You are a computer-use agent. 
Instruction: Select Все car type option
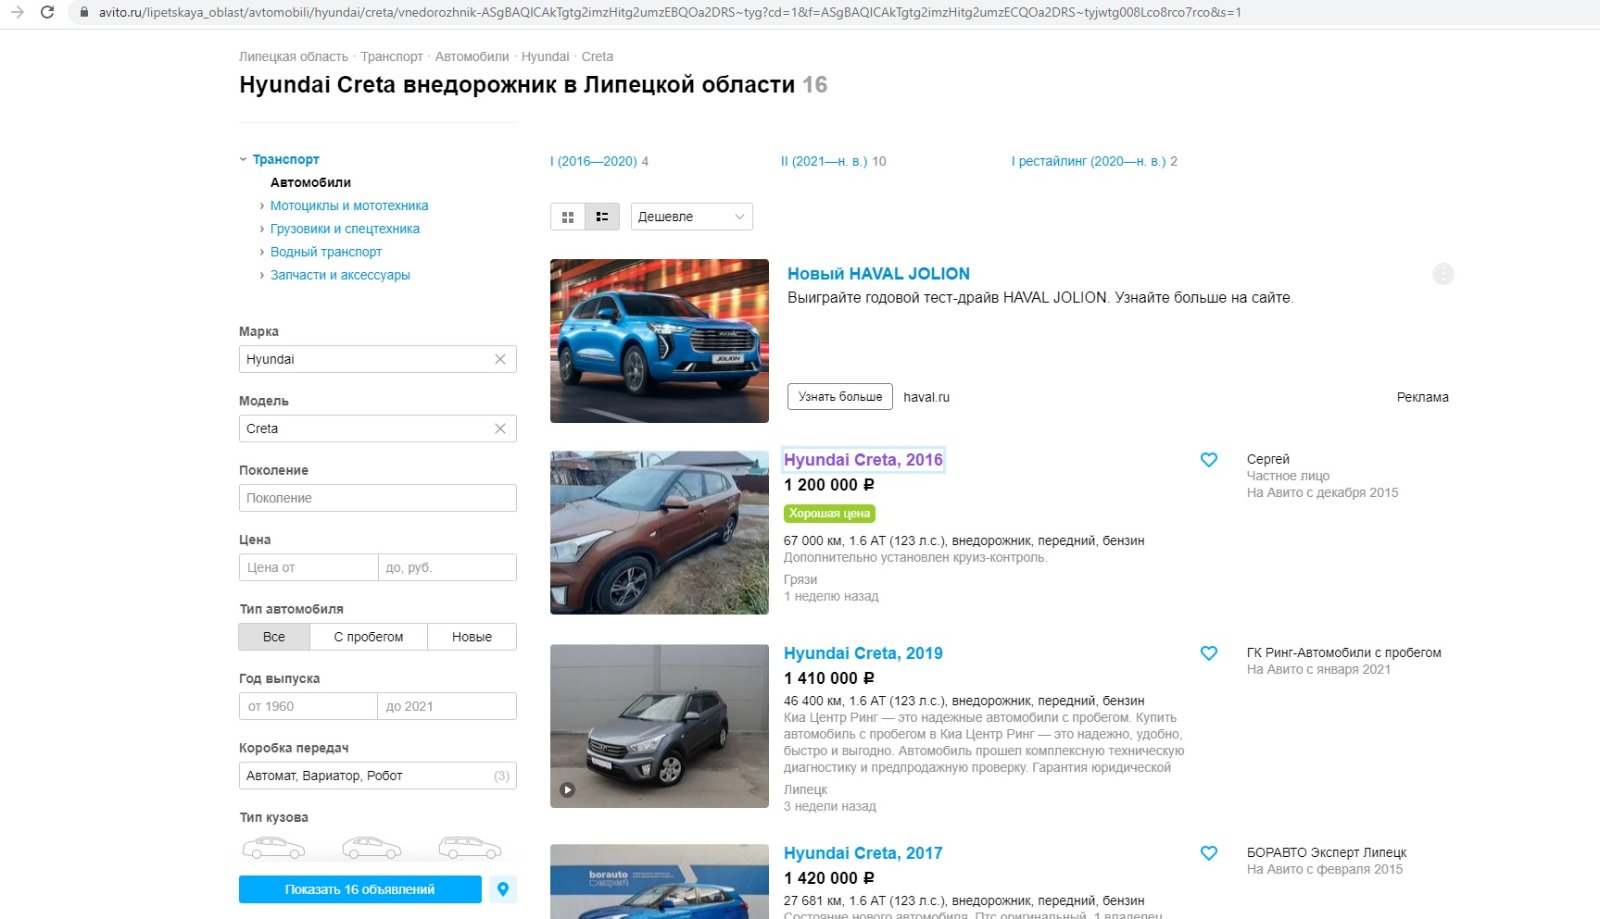(x=274, y=637)
